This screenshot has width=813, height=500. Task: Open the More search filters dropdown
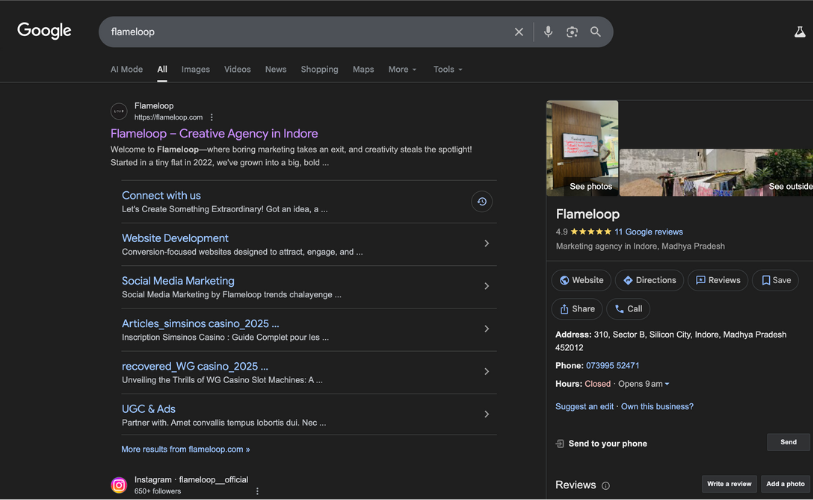(x=403, y=70)
